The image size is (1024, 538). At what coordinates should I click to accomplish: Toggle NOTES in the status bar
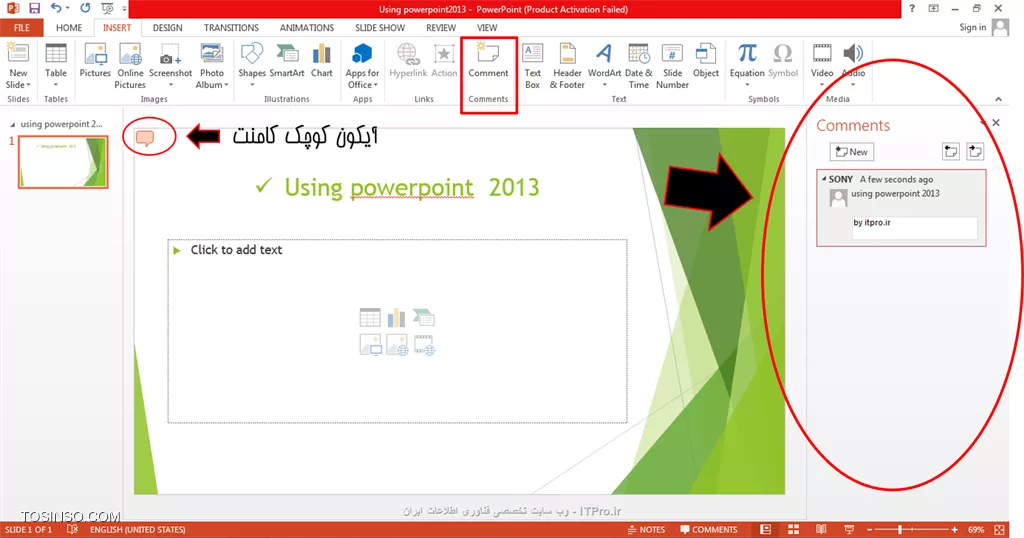646,530
